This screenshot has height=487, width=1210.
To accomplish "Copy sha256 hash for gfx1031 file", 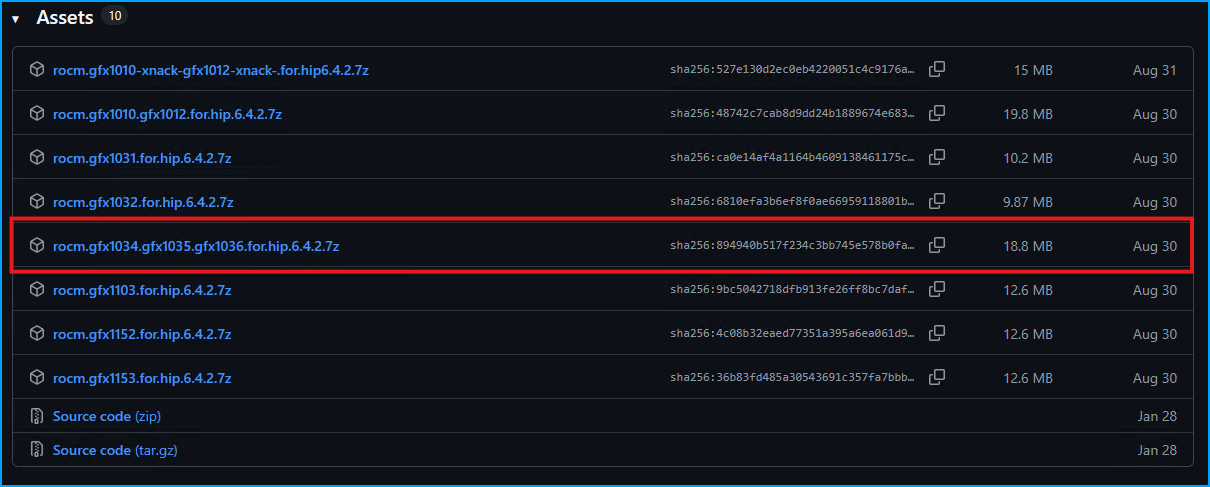I will click(937, 158).
